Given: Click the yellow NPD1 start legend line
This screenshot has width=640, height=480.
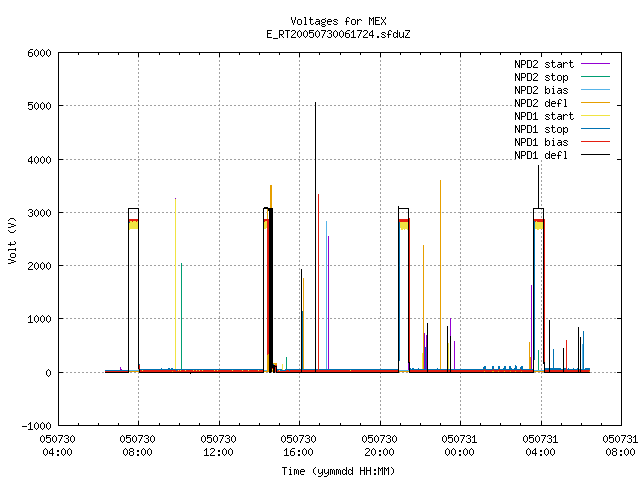Looking at the screenshot, I should [x=596, y=116].
